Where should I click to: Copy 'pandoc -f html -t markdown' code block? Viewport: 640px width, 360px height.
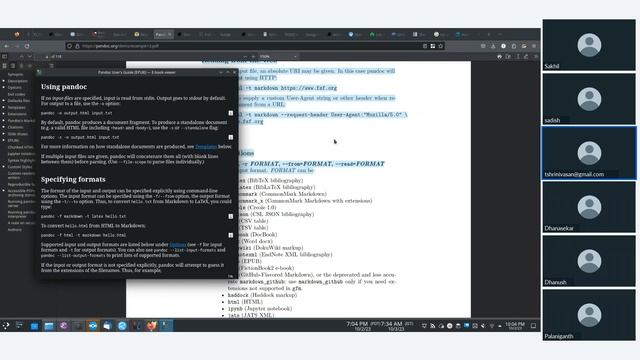point(231,235)
